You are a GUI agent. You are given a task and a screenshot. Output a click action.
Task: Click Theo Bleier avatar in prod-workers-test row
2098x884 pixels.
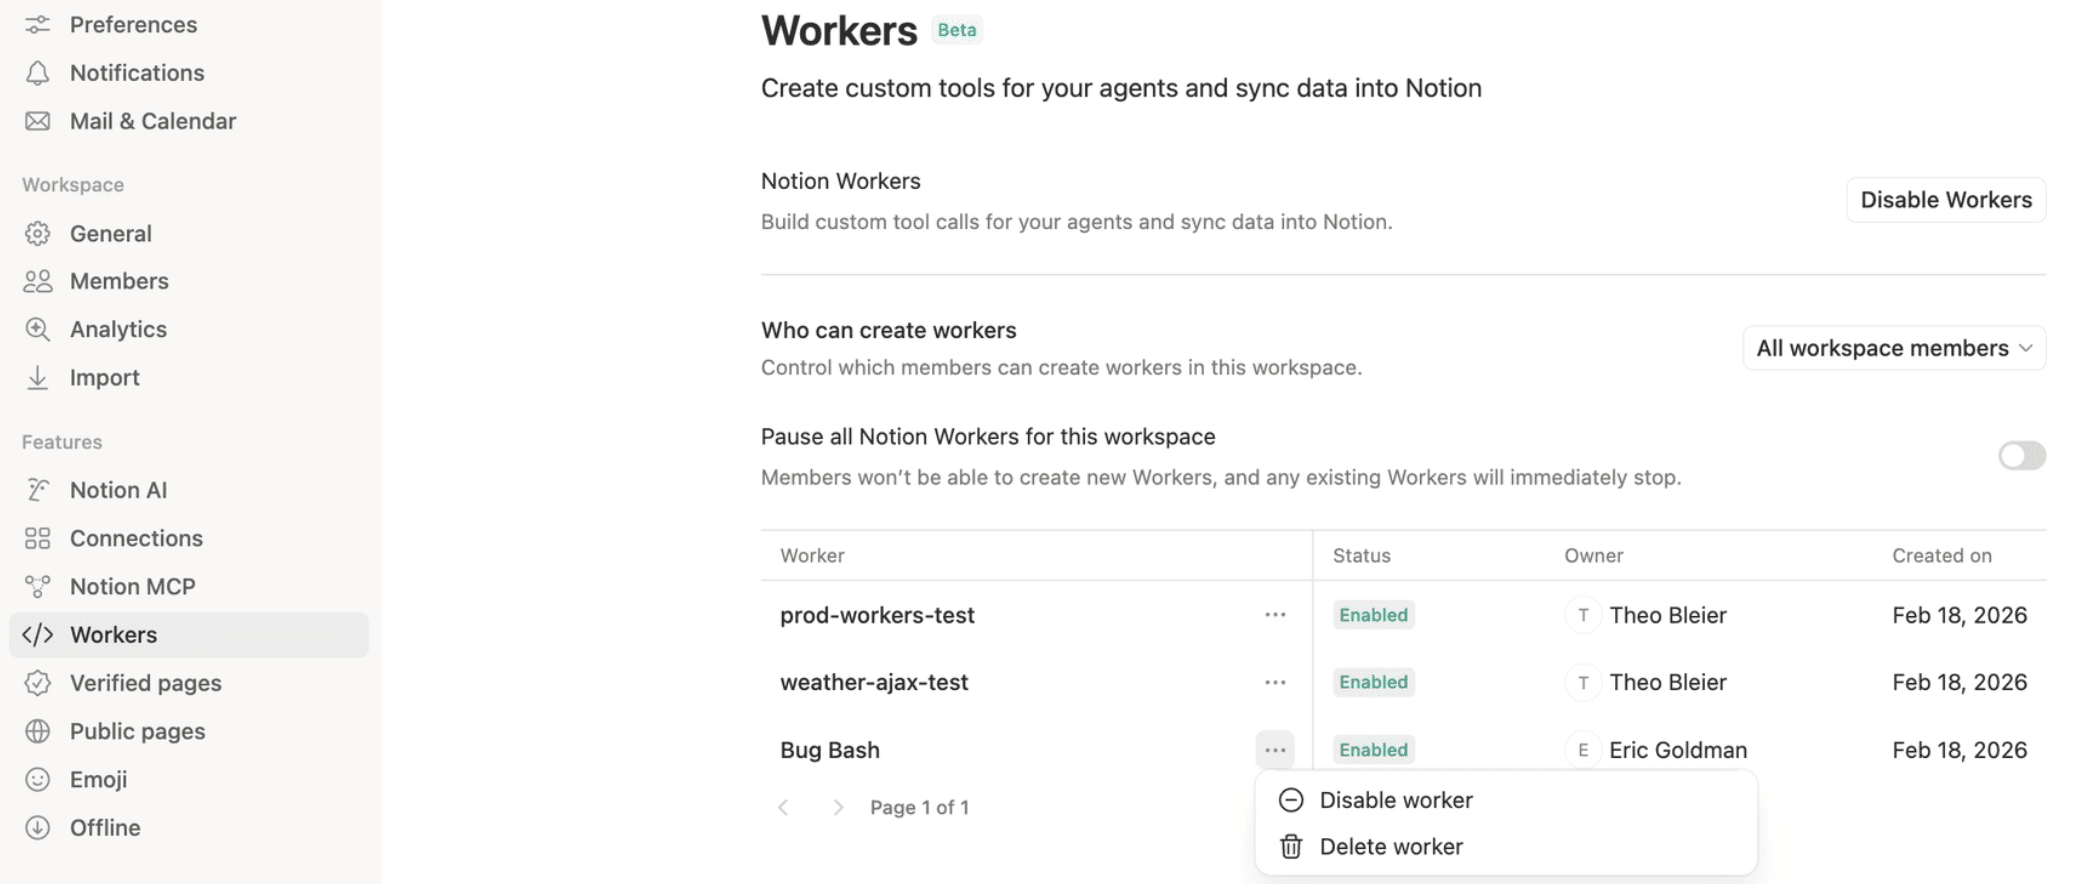1583,615
